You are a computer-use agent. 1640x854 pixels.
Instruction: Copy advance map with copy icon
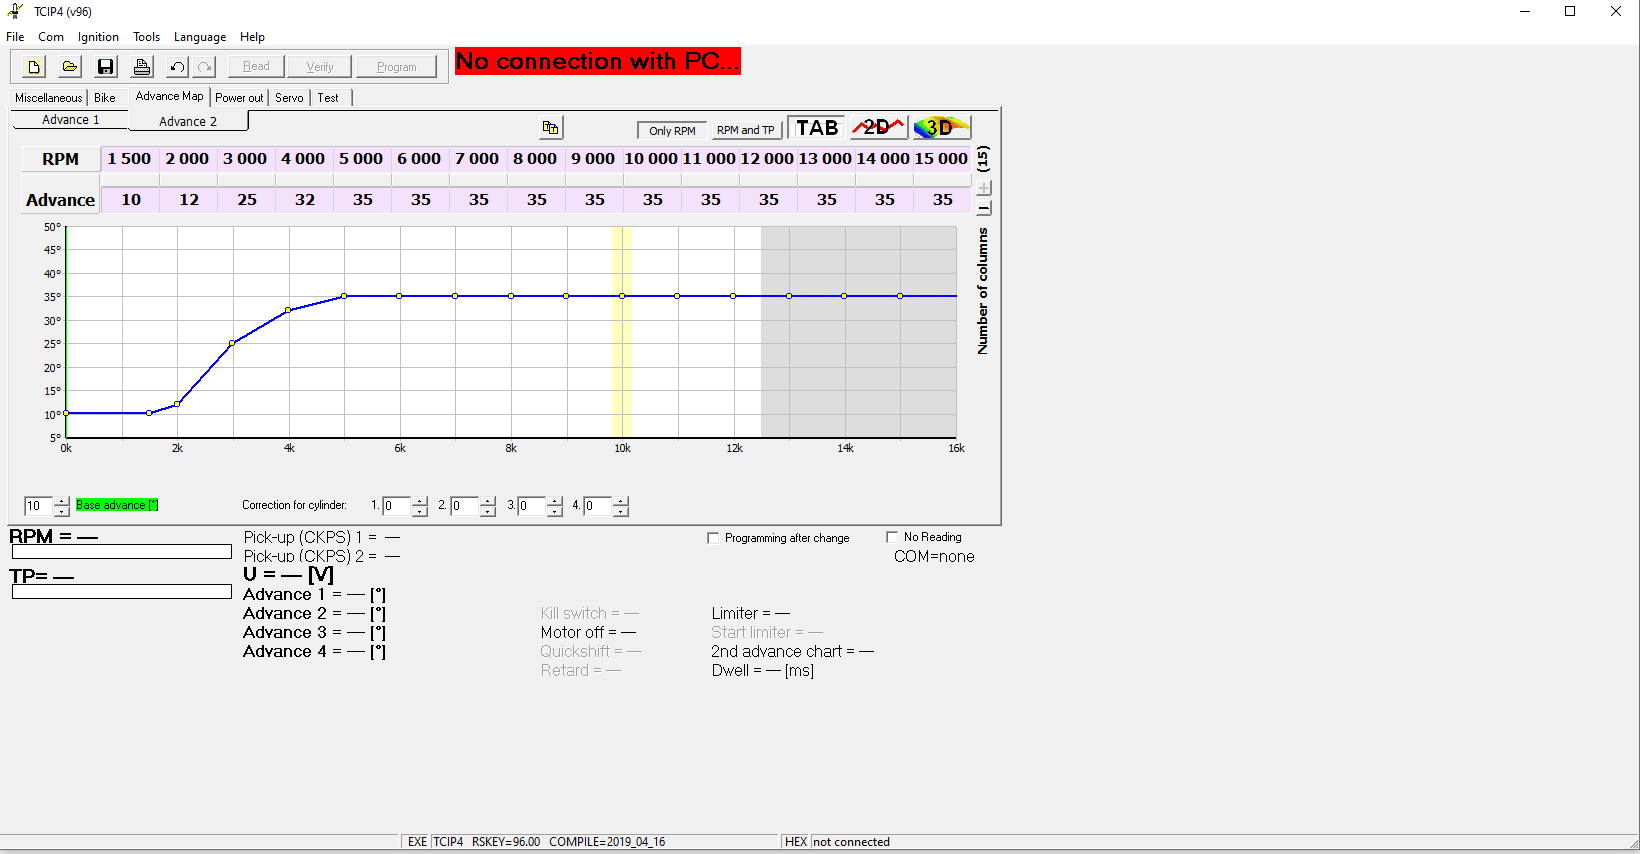551,128
